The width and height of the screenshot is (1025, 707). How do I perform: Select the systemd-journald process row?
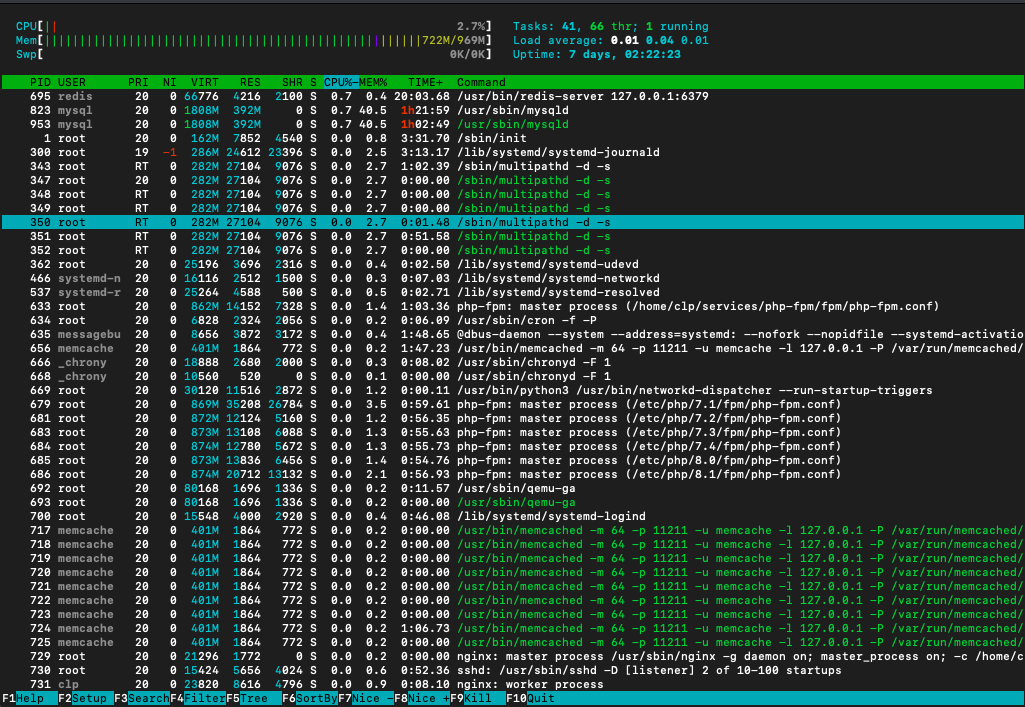point(512,152)
